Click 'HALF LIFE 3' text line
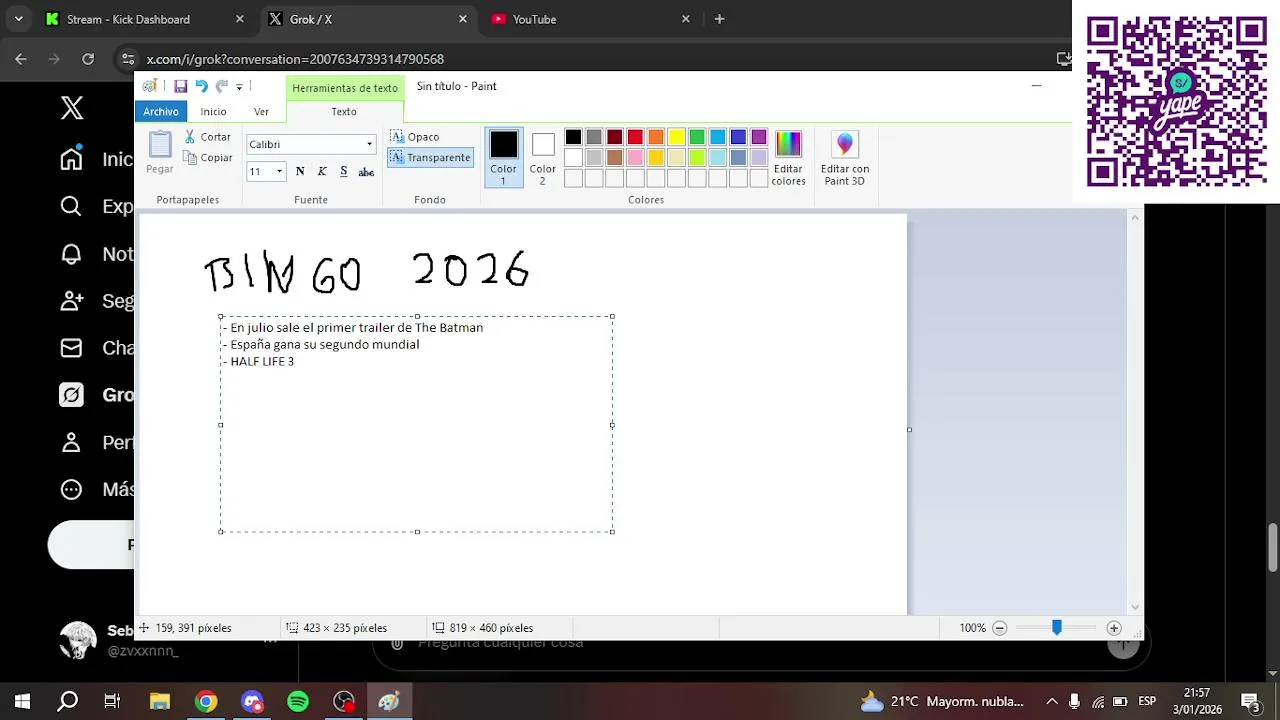The width and height of the screenshot is (1280, 720). pyautogui.click(x=262, y=361)
